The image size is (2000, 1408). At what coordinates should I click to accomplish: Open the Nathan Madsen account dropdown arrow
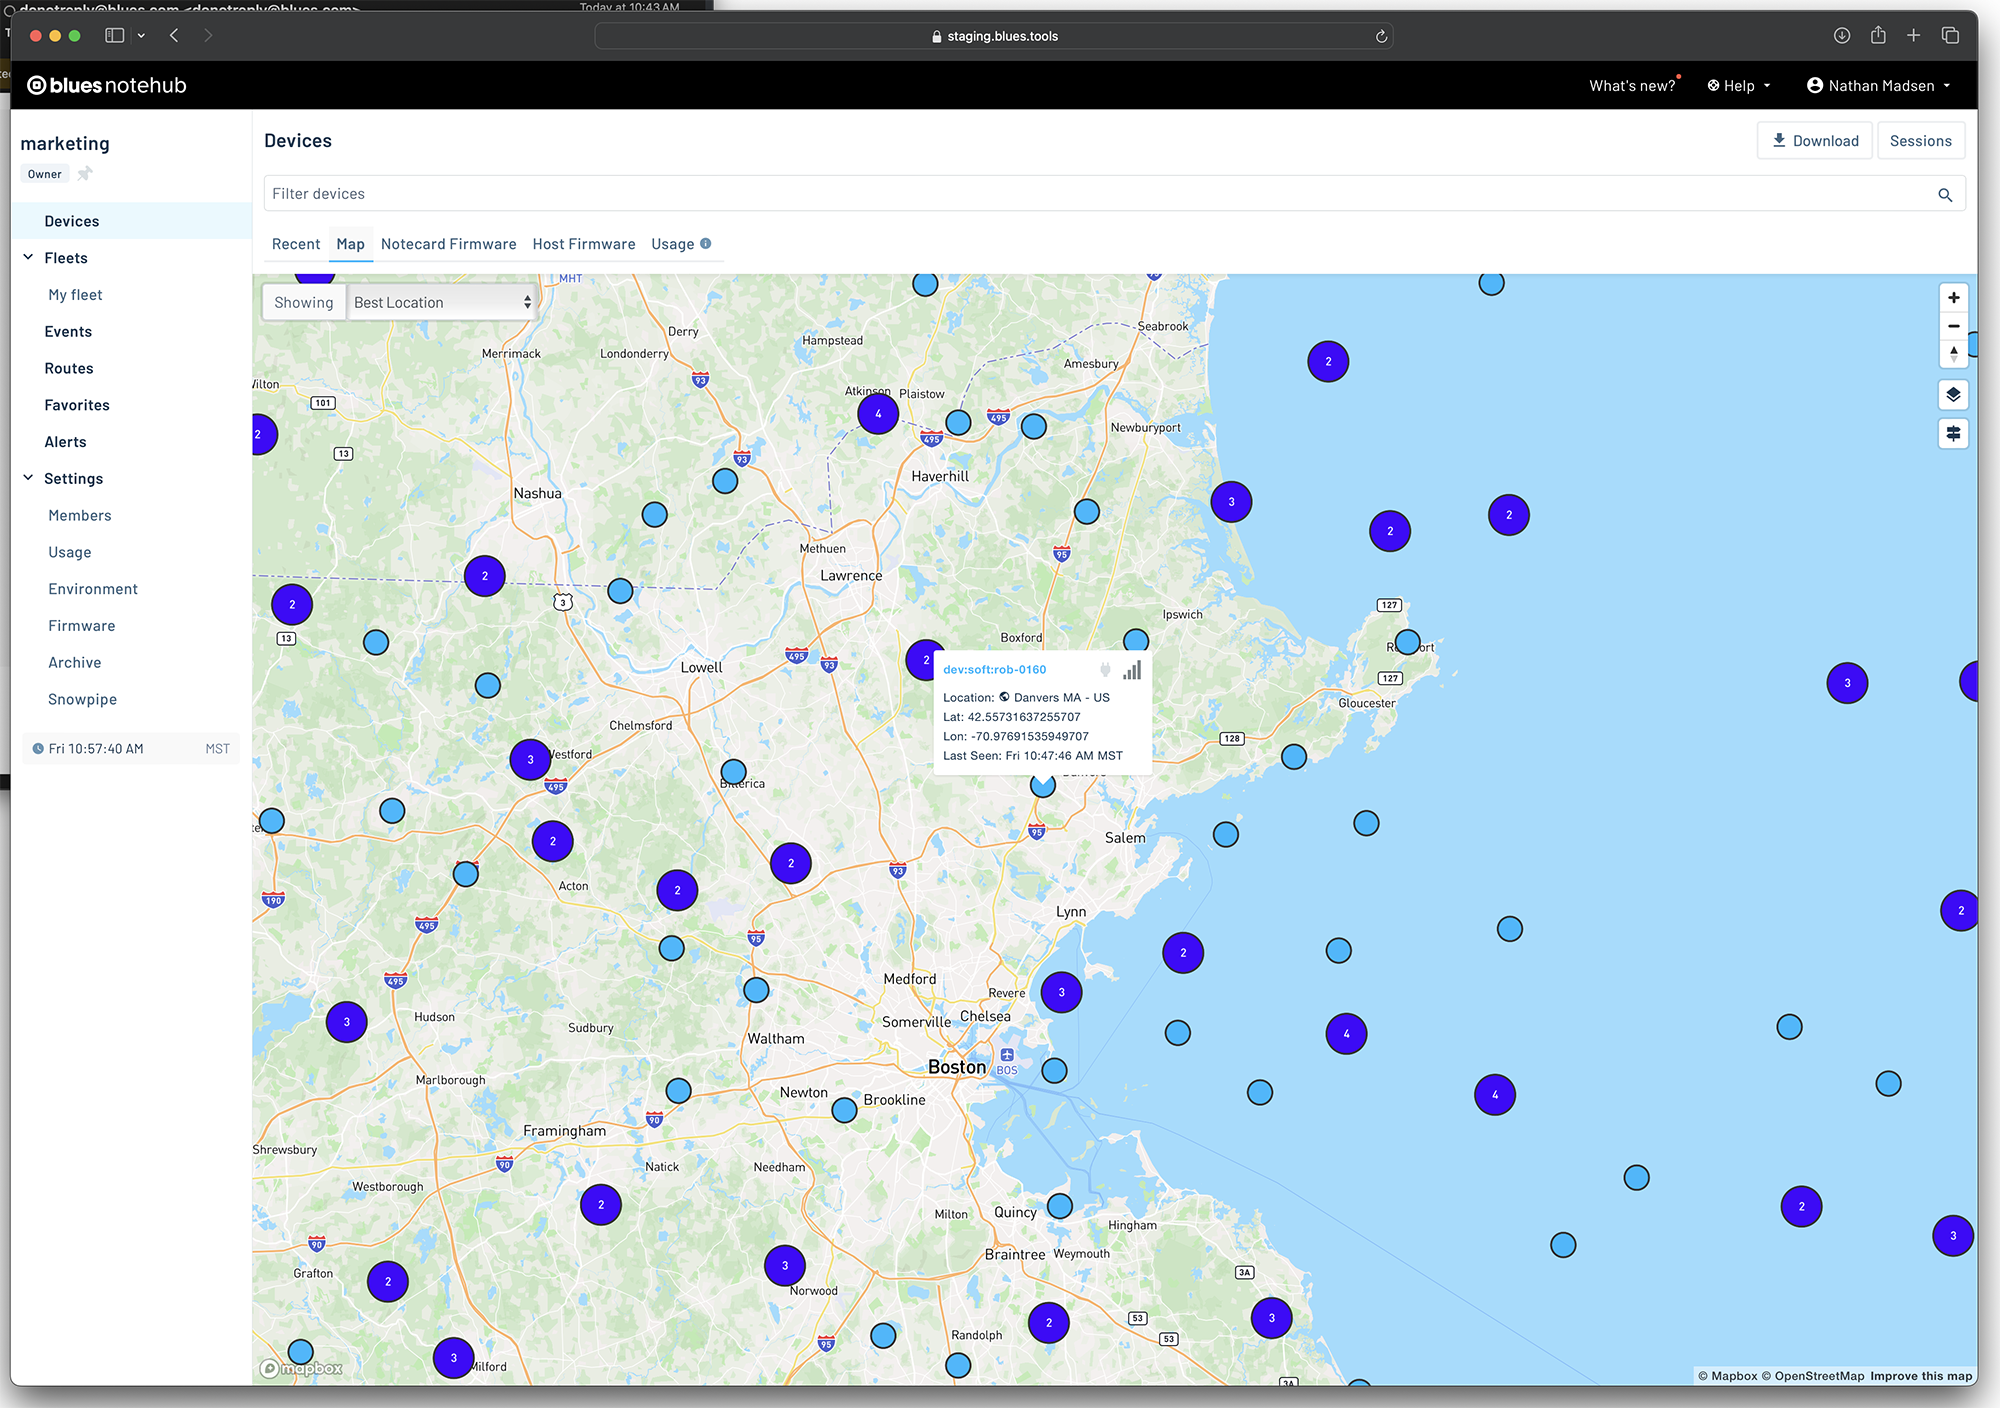[1946, 86]
